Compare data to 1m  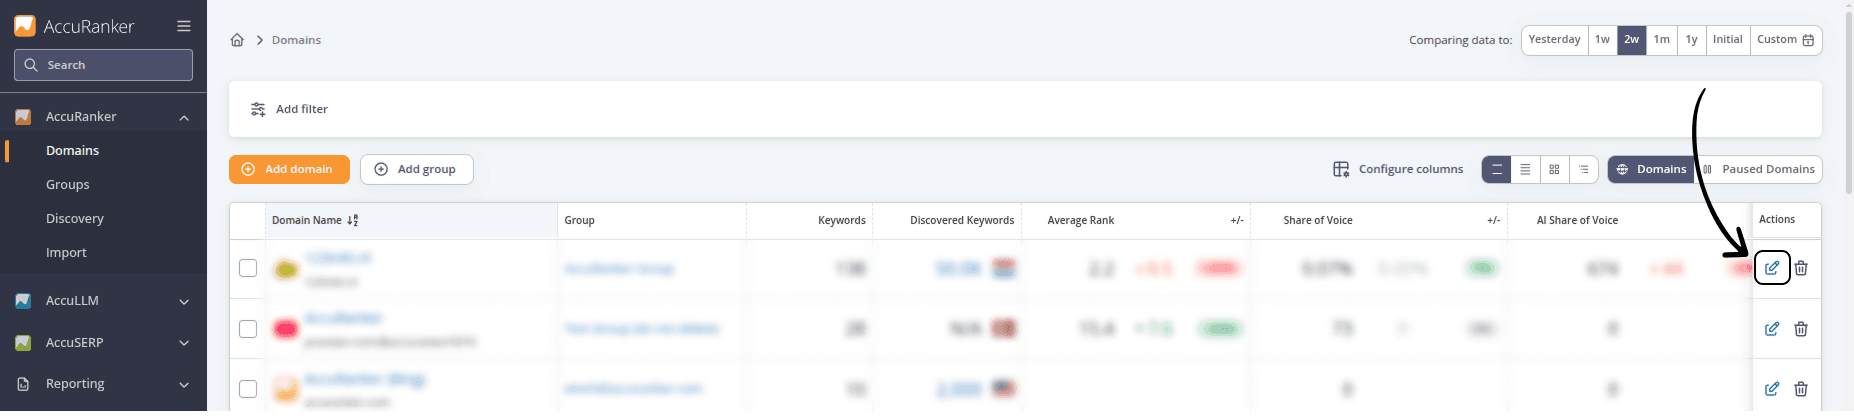pos(1661,40)
